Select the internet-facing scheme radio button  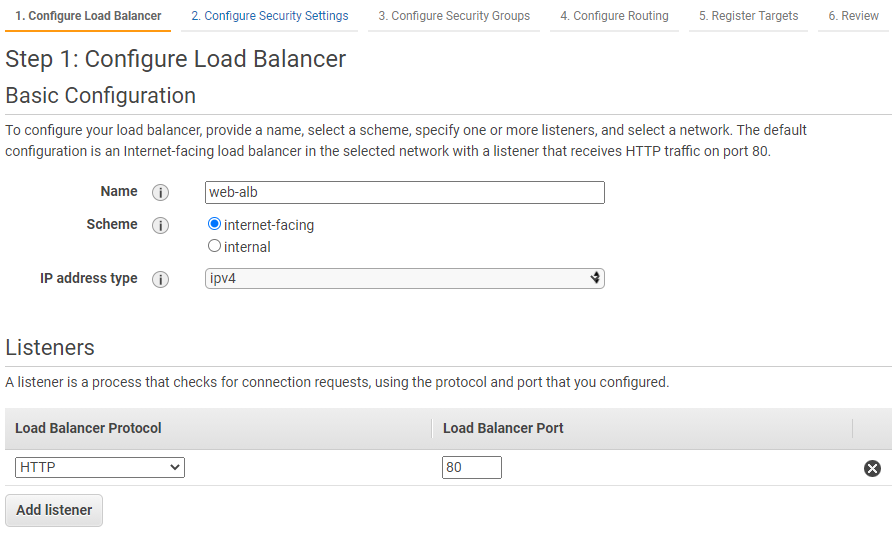[x=214, y=224]
